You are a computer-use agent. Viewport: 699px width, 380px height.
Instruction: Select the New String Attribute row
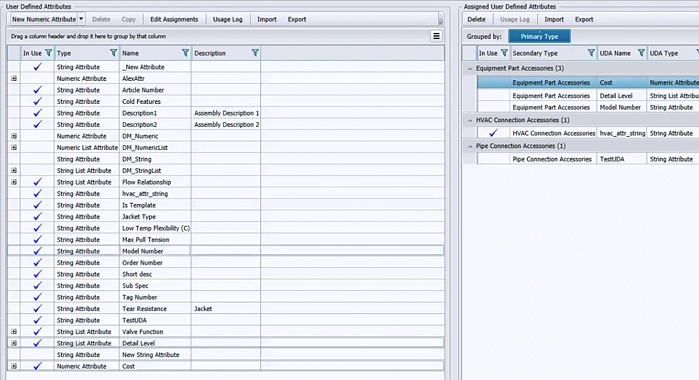pyautogui.click(x=226, y=355)
